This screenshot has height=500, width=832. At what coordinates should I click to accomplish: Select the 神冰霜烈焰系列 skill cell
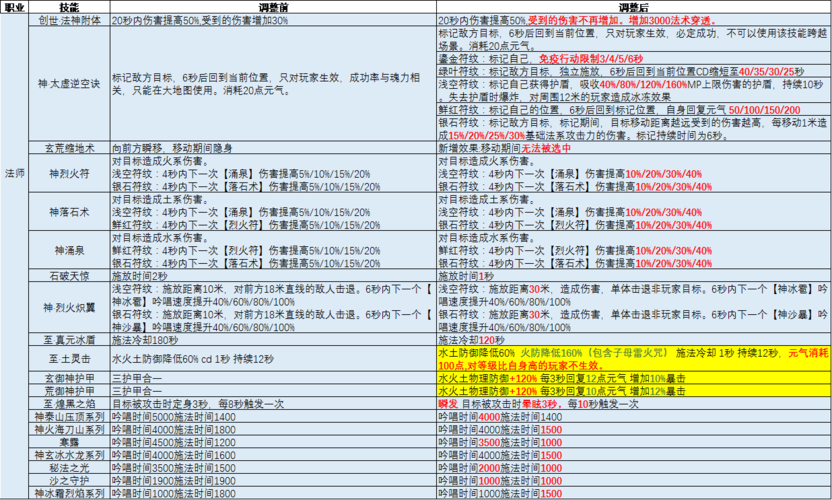point(70,493)
